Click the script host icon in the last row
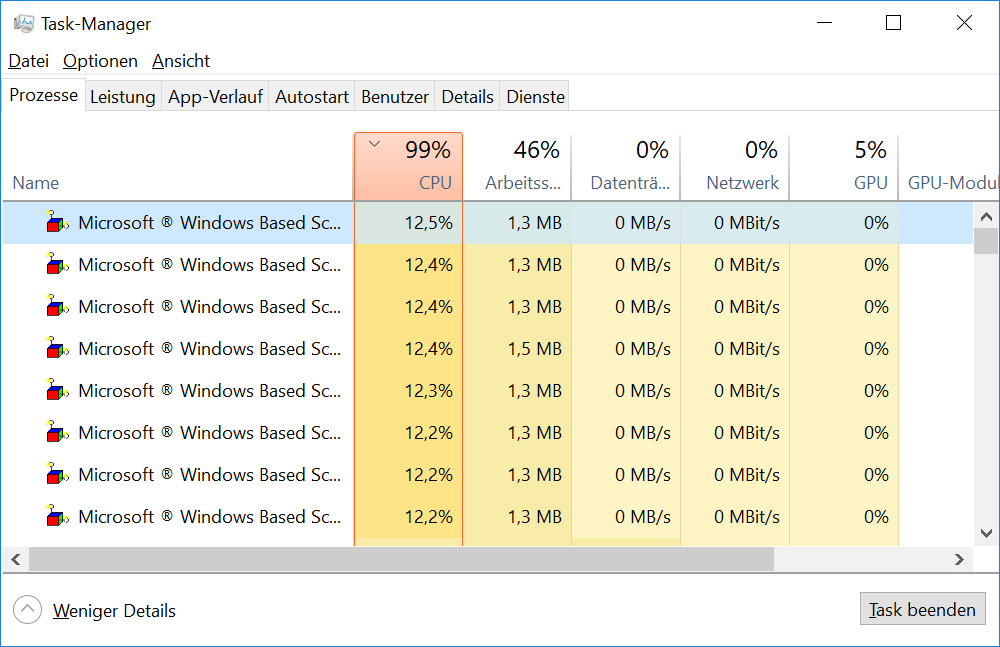This screenshot has width=1000, height=647. tap(58, 517)
